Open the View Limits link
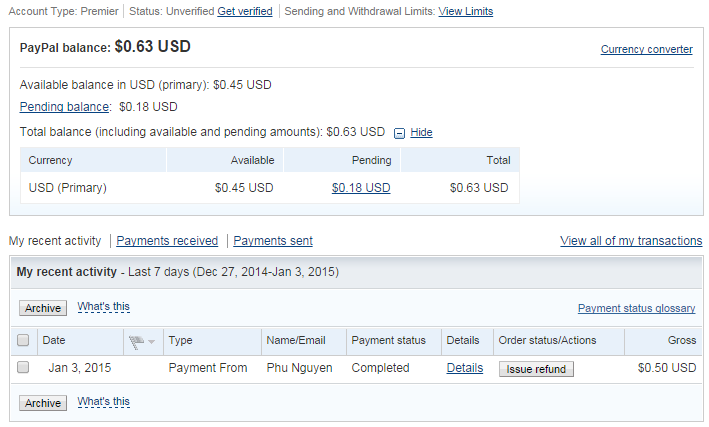Screen dimensions: 709x427 [465, 12]
